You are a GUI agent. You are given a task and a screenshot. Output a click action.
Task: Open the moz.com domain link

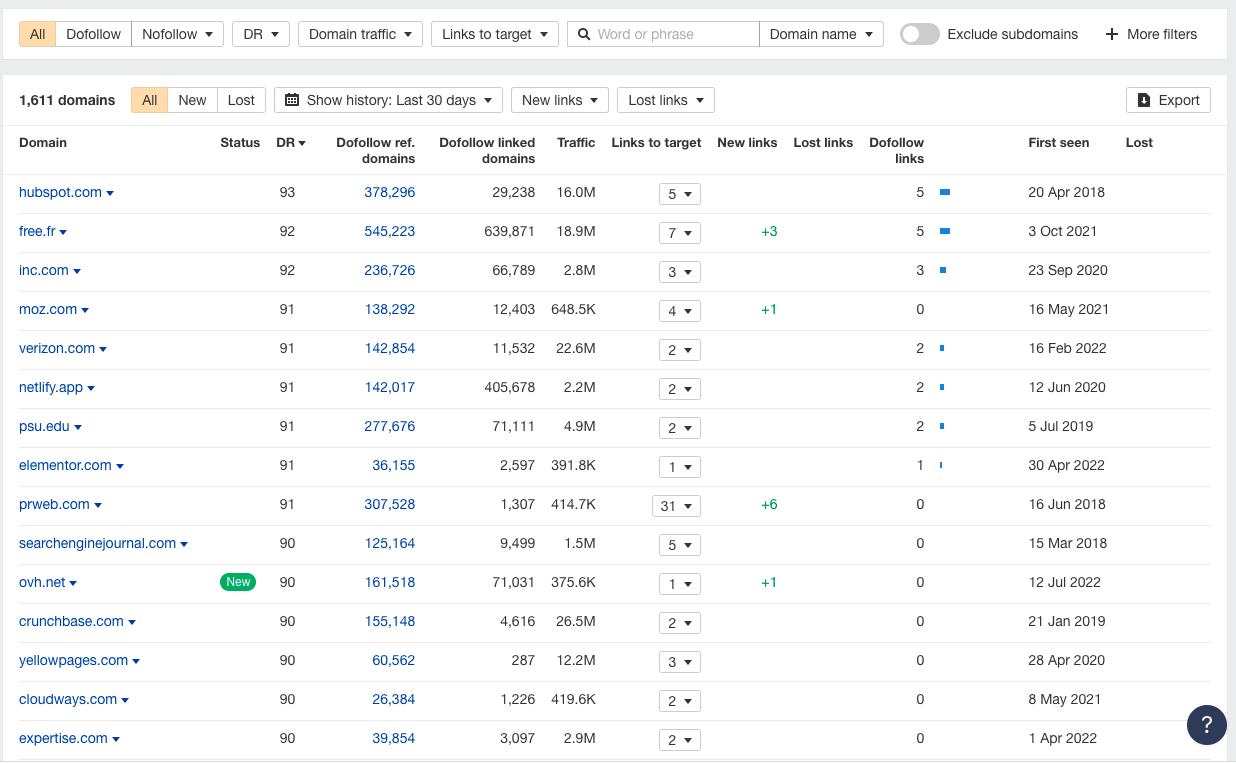point(48,309)
